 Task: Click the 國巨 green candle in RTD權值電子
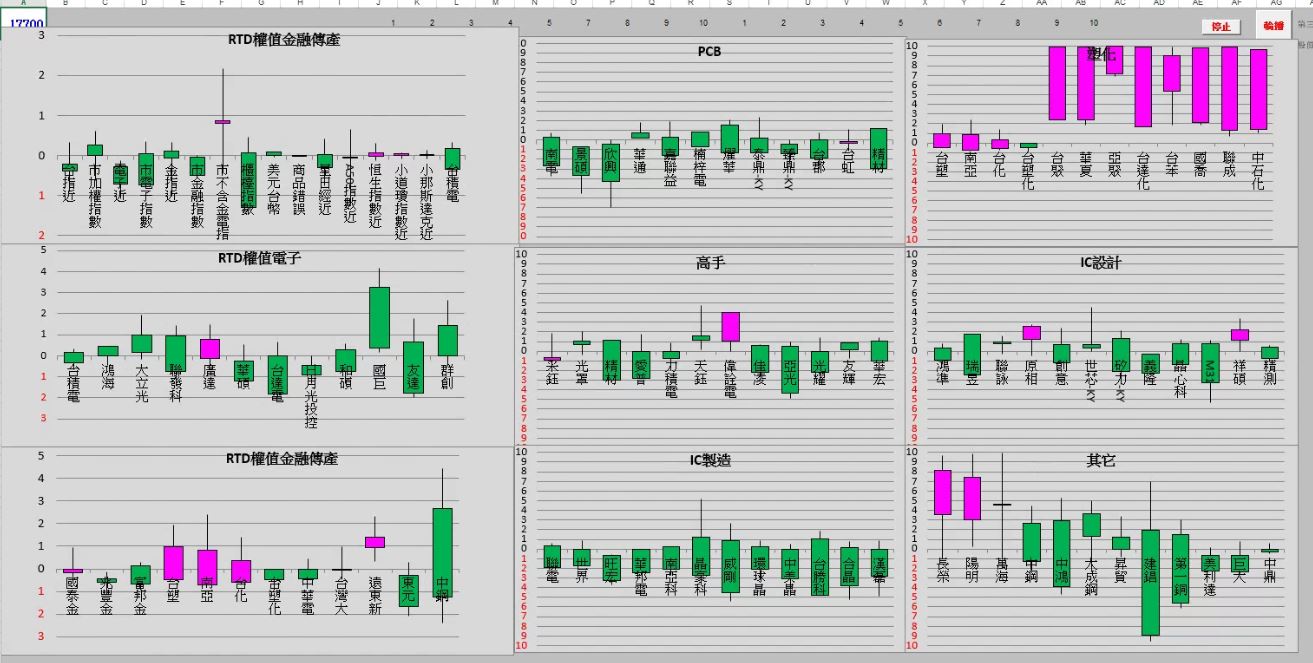coord(379,317)
